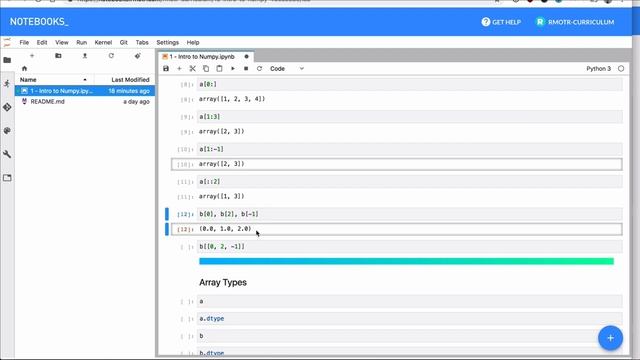This screenshot has width=640, height=360.
Task: Click the kernel status circle indicator
Action: tap(621, 69)
